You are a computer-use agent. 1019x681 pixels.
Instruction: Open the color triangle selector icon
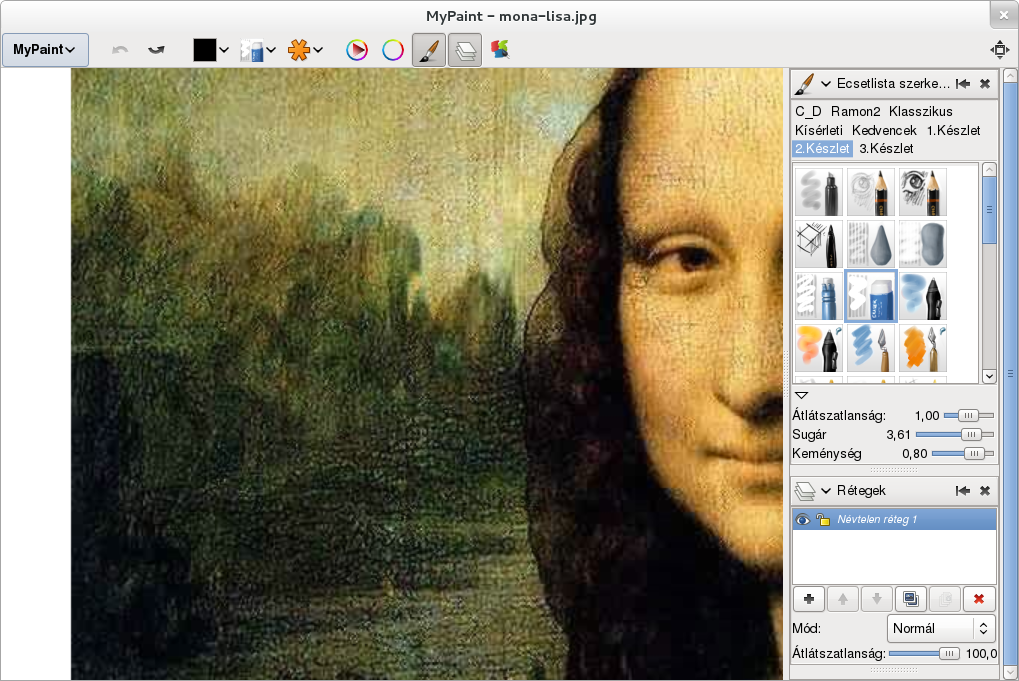357,50
